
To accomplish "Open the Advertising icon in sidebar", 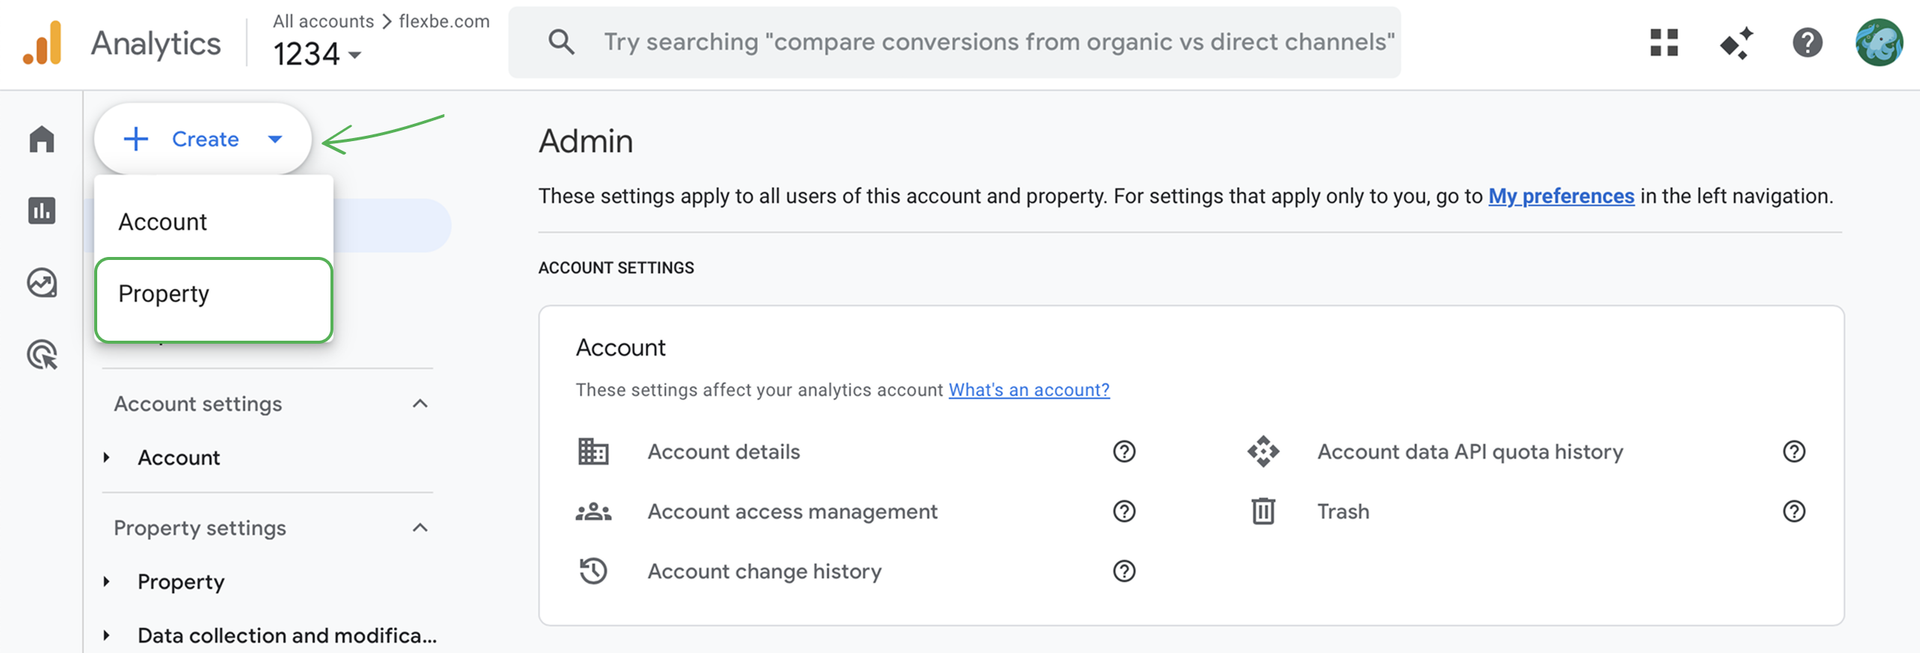I will (x=41, y=355).
